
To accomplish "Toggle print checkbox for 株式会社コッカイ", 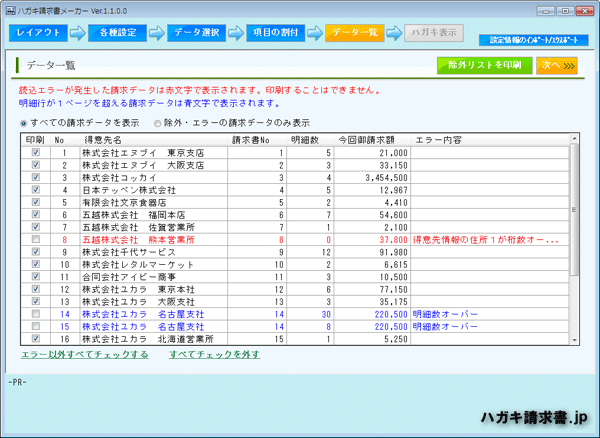I will [36, 177].
